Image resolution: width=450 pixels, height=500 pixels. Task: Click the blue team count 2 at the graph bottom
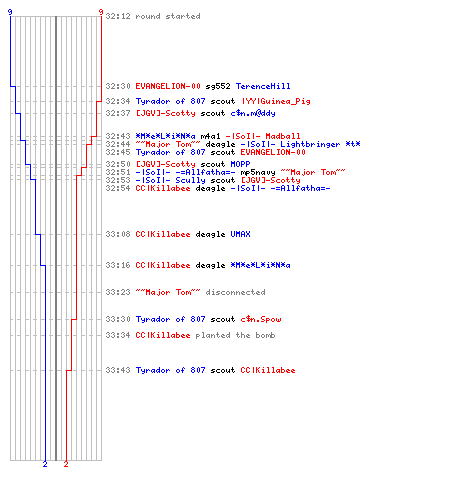click(x=45, y=464)
